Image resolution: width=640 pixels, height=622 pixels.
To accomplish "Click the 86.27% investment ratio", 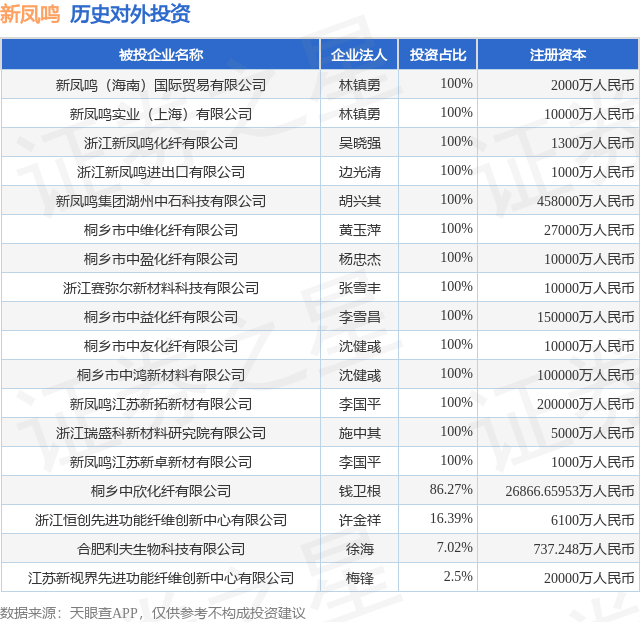I will (x=451, y=489).
